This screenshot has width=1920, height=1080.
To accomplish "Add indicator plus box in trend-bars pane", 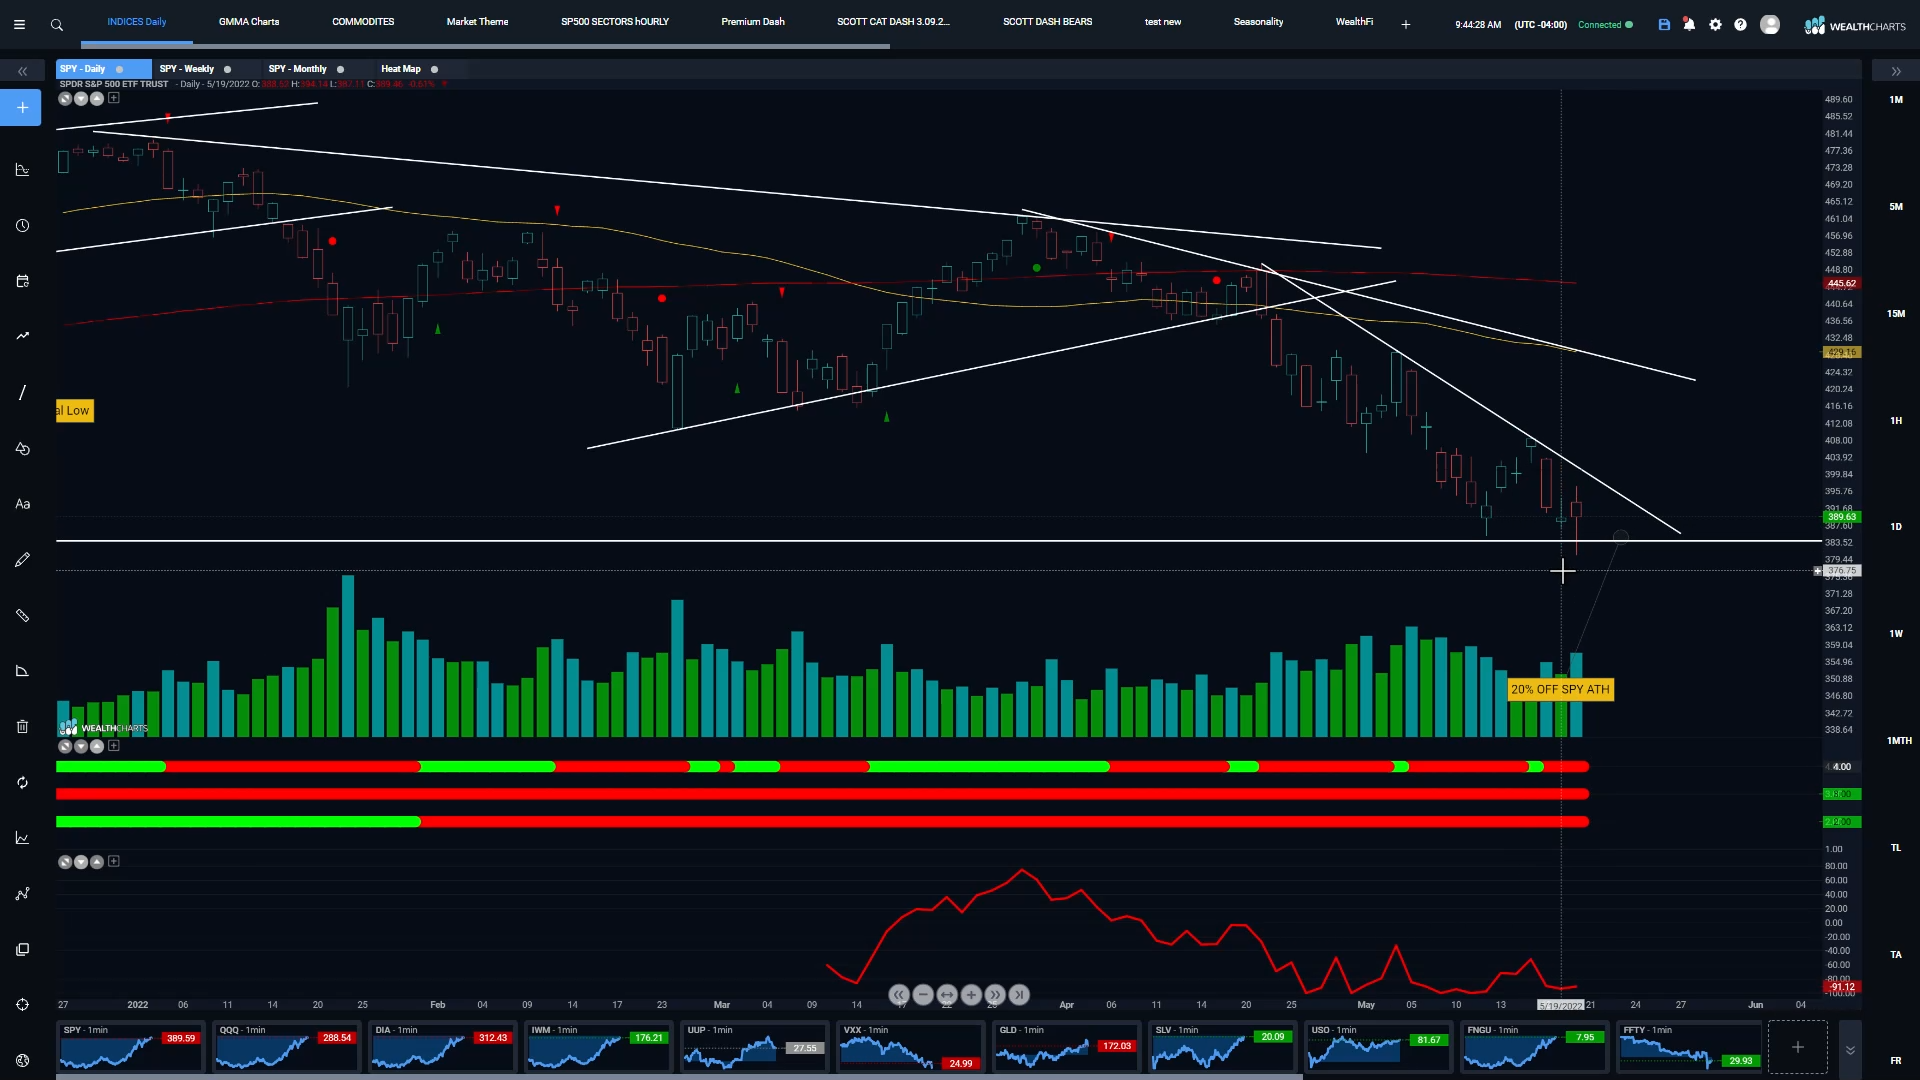I will (114, 746).
